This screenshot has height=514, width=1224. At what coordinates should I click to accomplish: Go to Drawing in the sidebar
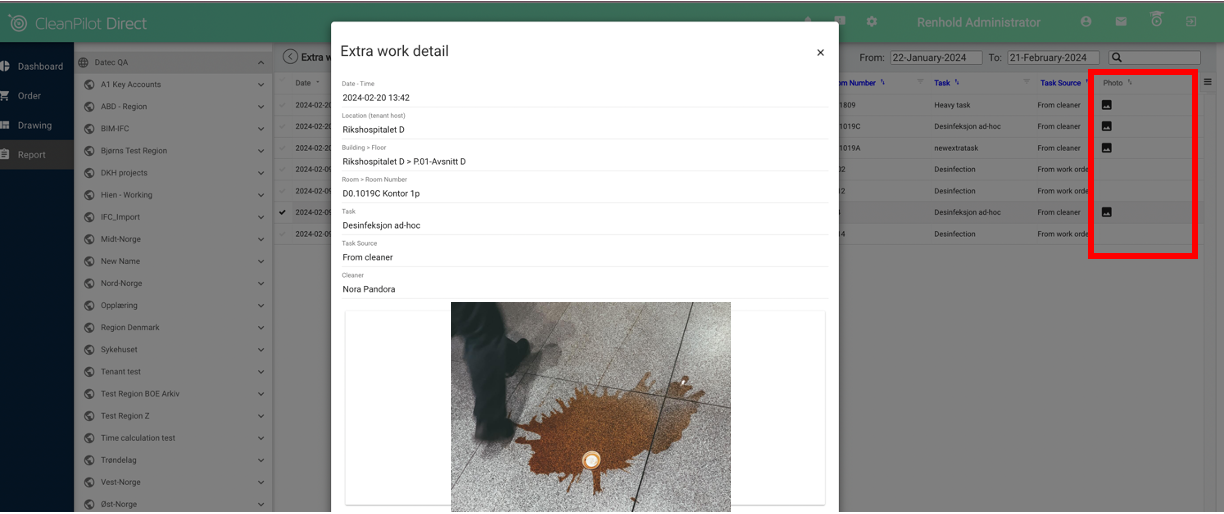(35, 126)
